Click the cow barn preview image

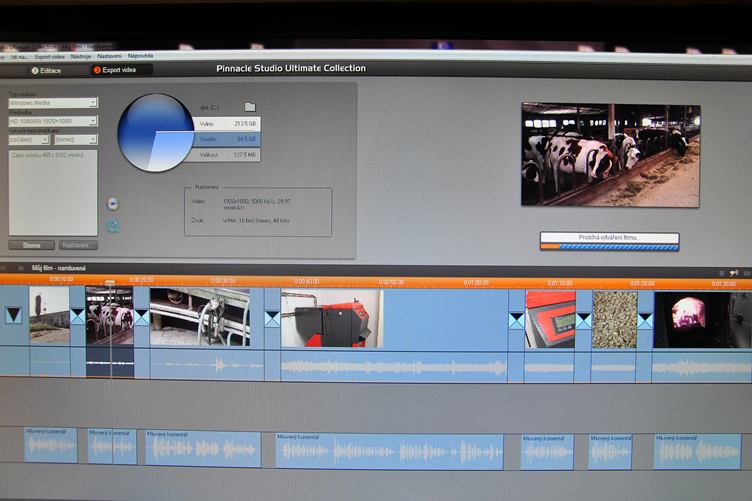tap(611, 155)
